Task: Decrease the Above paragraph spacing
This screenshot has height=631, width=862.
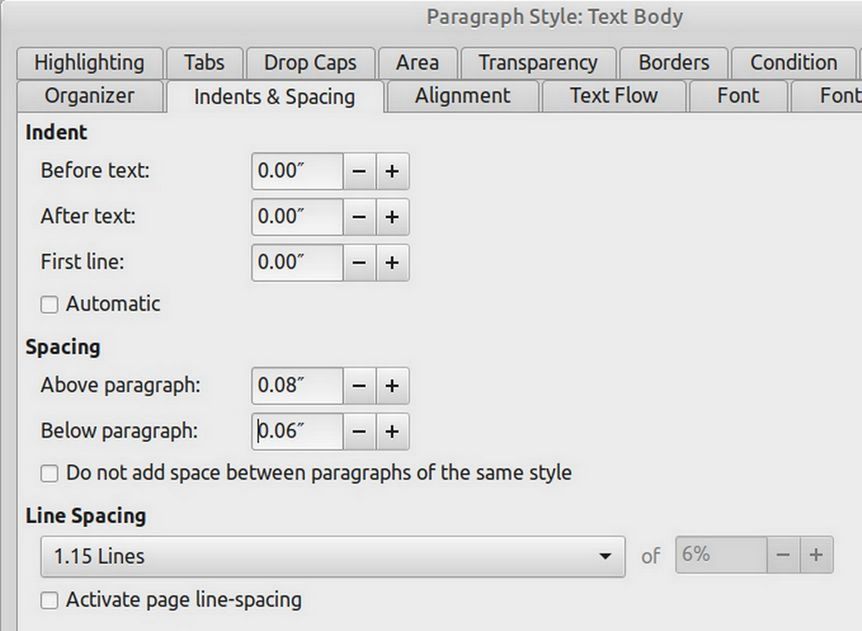Action: (359, 385)
